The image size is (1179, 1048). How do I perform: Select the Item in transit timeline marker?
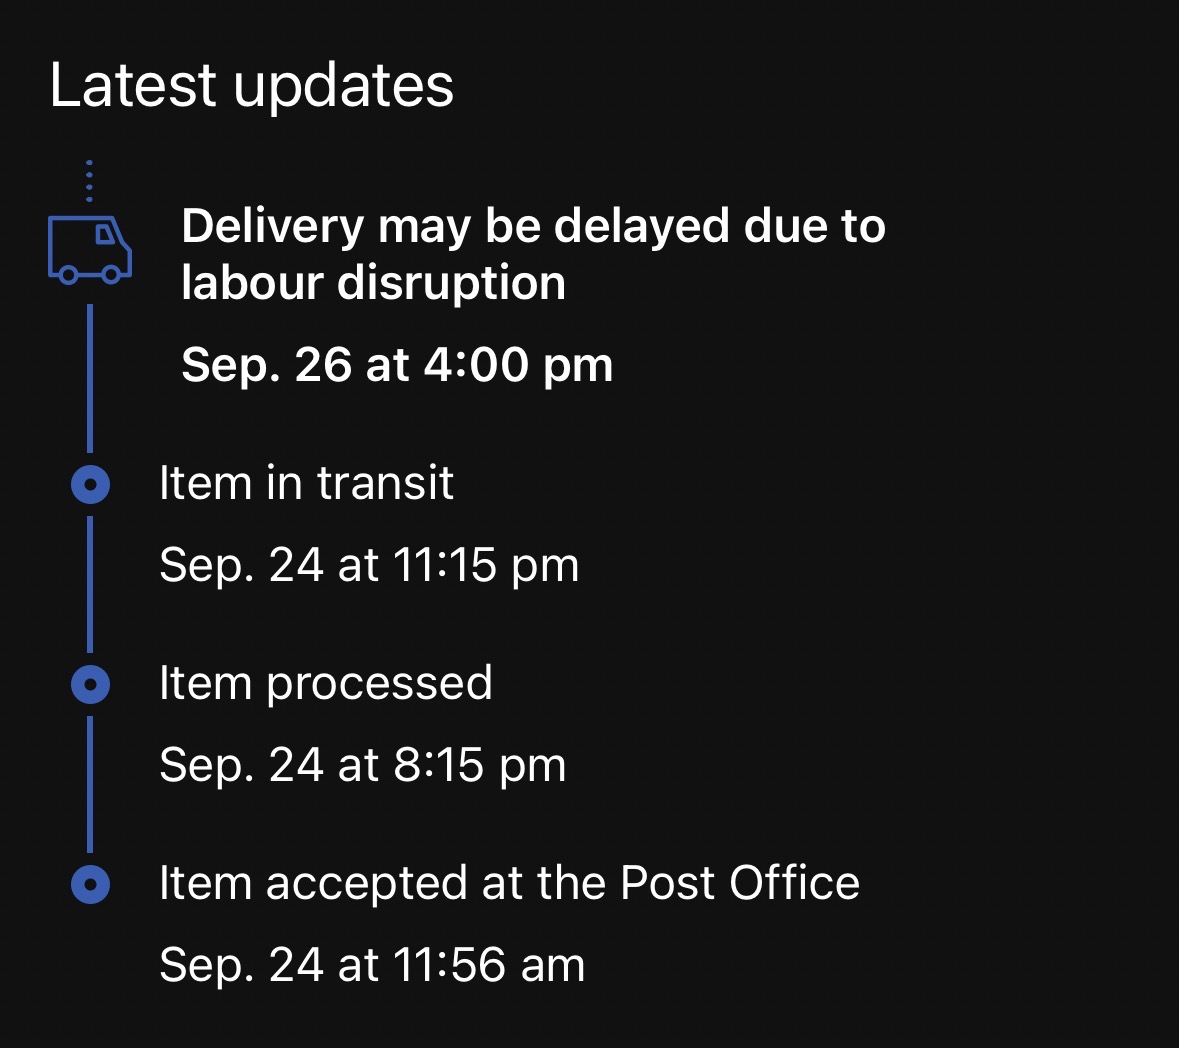click(91, 486)
